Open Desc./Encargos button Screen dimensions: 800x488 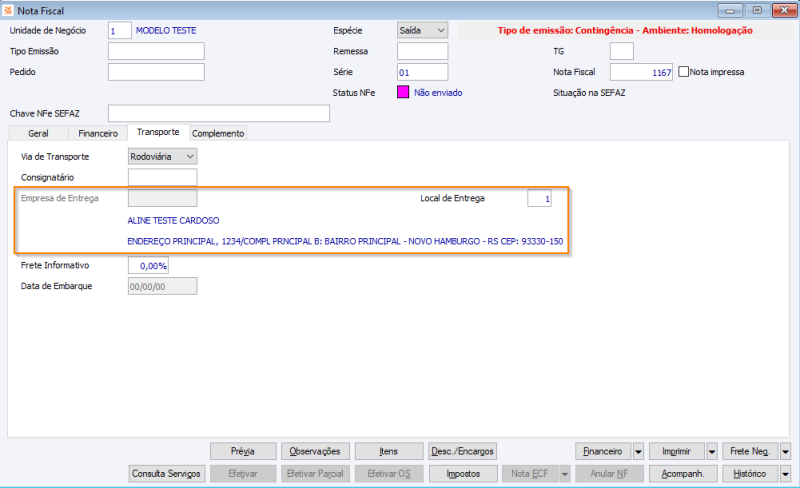[462, 451]
